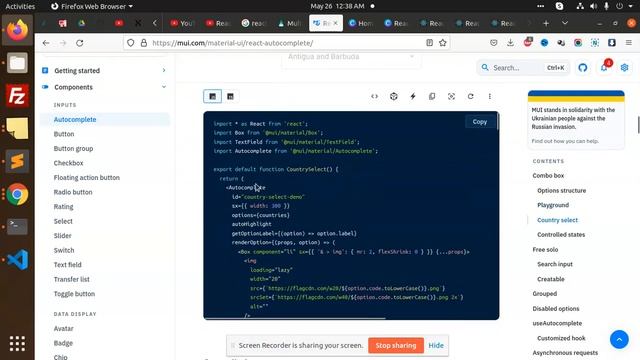This screenshot has height=360, width=640.
Task: Copy the demo source icon
Action: point(432,96)
